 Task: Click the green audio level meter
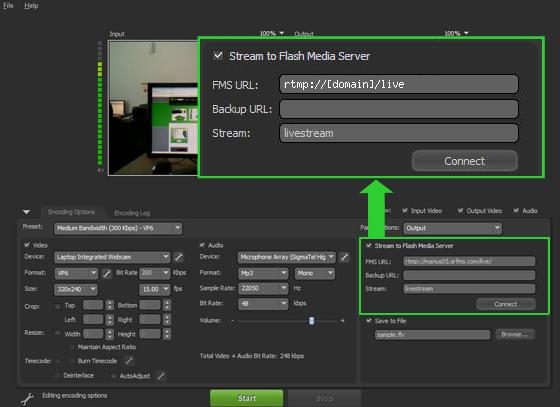(100, 104)
